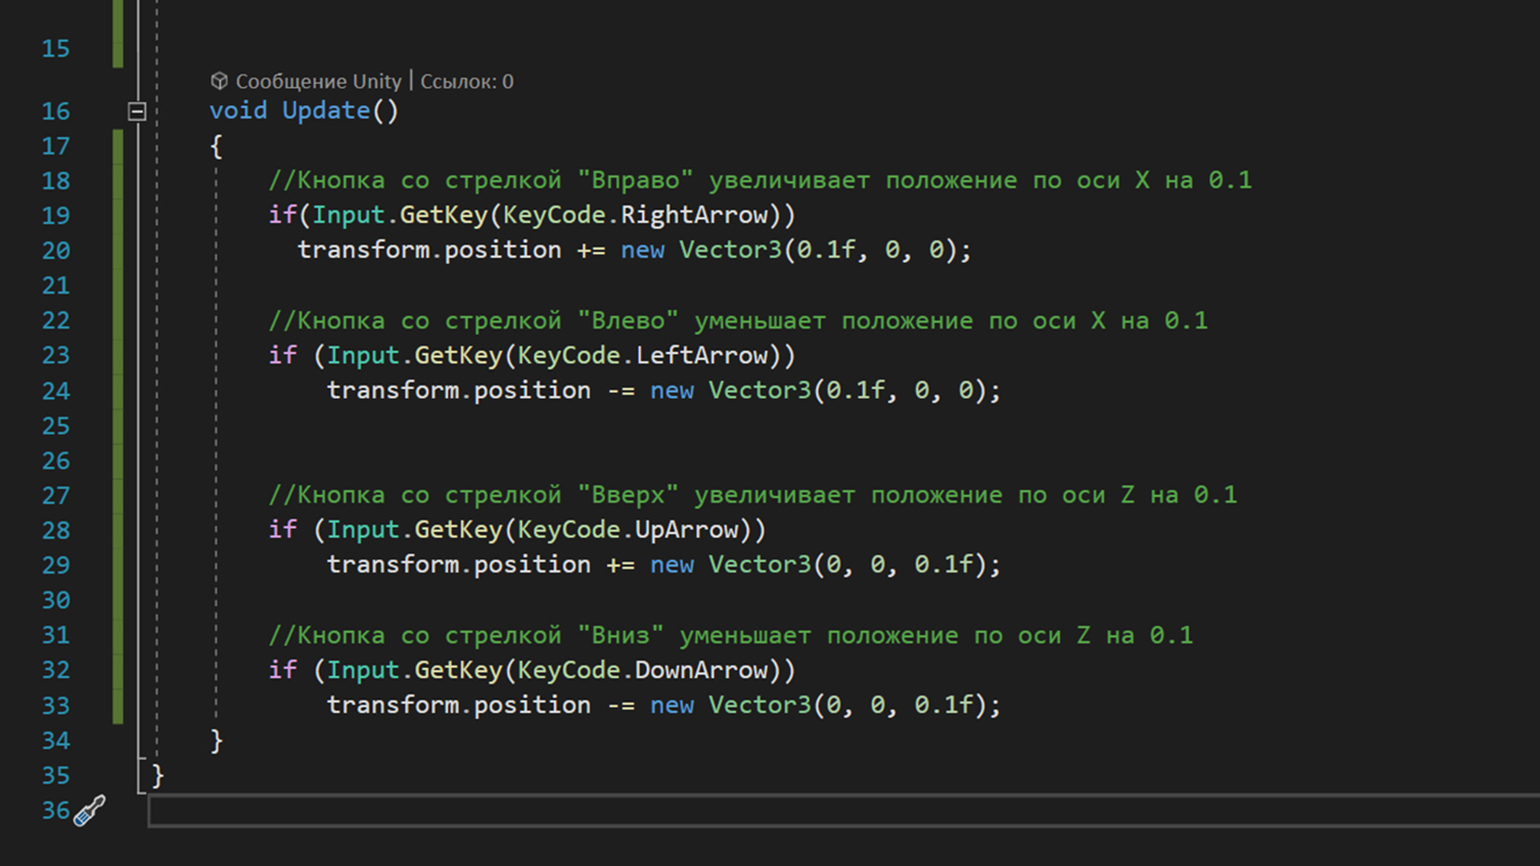Image resolution: width=1540 pixels, height=866 pixels.
Task: Click Vector3 on line 24
Action: click(x=759, y=390)
